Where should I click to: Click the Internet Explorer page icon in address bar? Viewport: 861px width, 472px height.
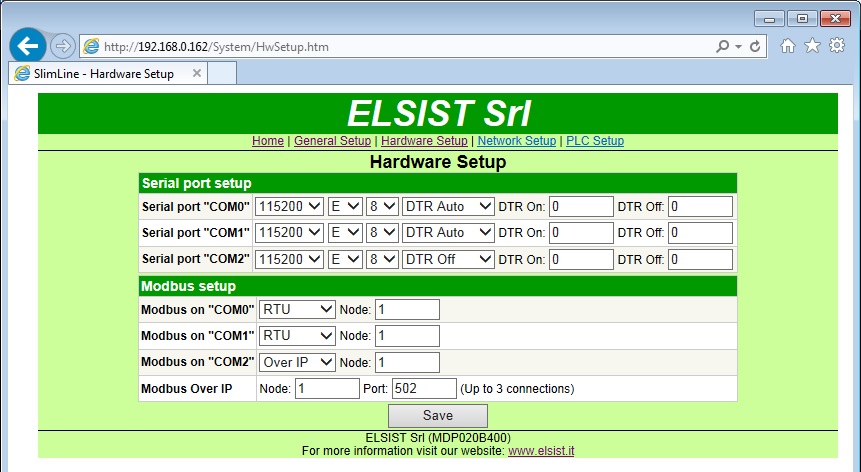coord(91,47)
